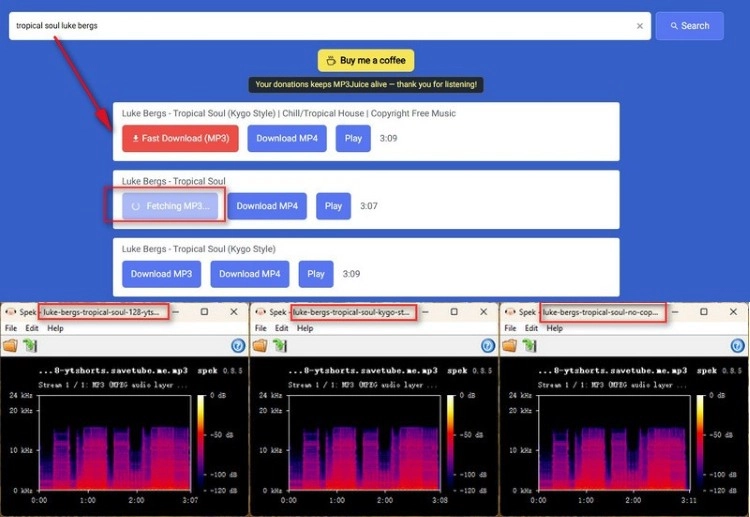Click the save icon in no-cop Spek window
The width and height of the screenshot is (750, 517).
529,345
